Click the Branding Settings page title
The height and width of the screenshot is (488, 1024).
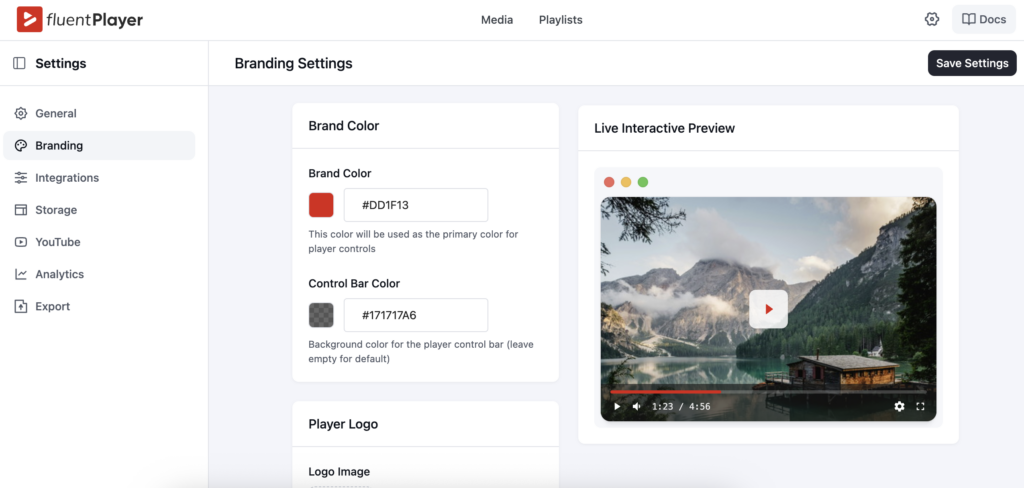click(294, 63)
